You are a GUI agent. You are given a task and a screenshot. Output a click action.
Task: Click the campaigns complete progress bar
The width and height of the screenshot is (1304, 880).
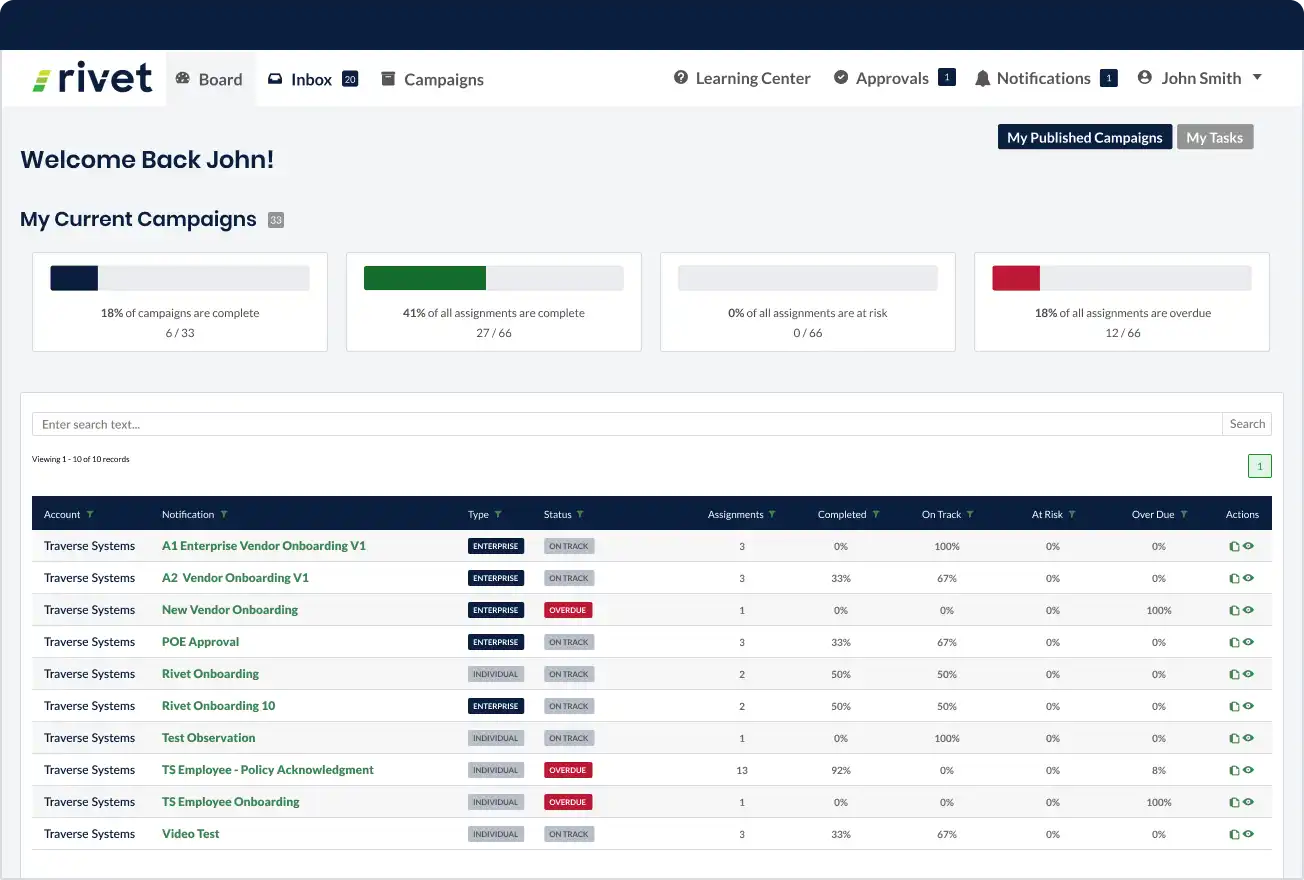(x=180, y=277)
